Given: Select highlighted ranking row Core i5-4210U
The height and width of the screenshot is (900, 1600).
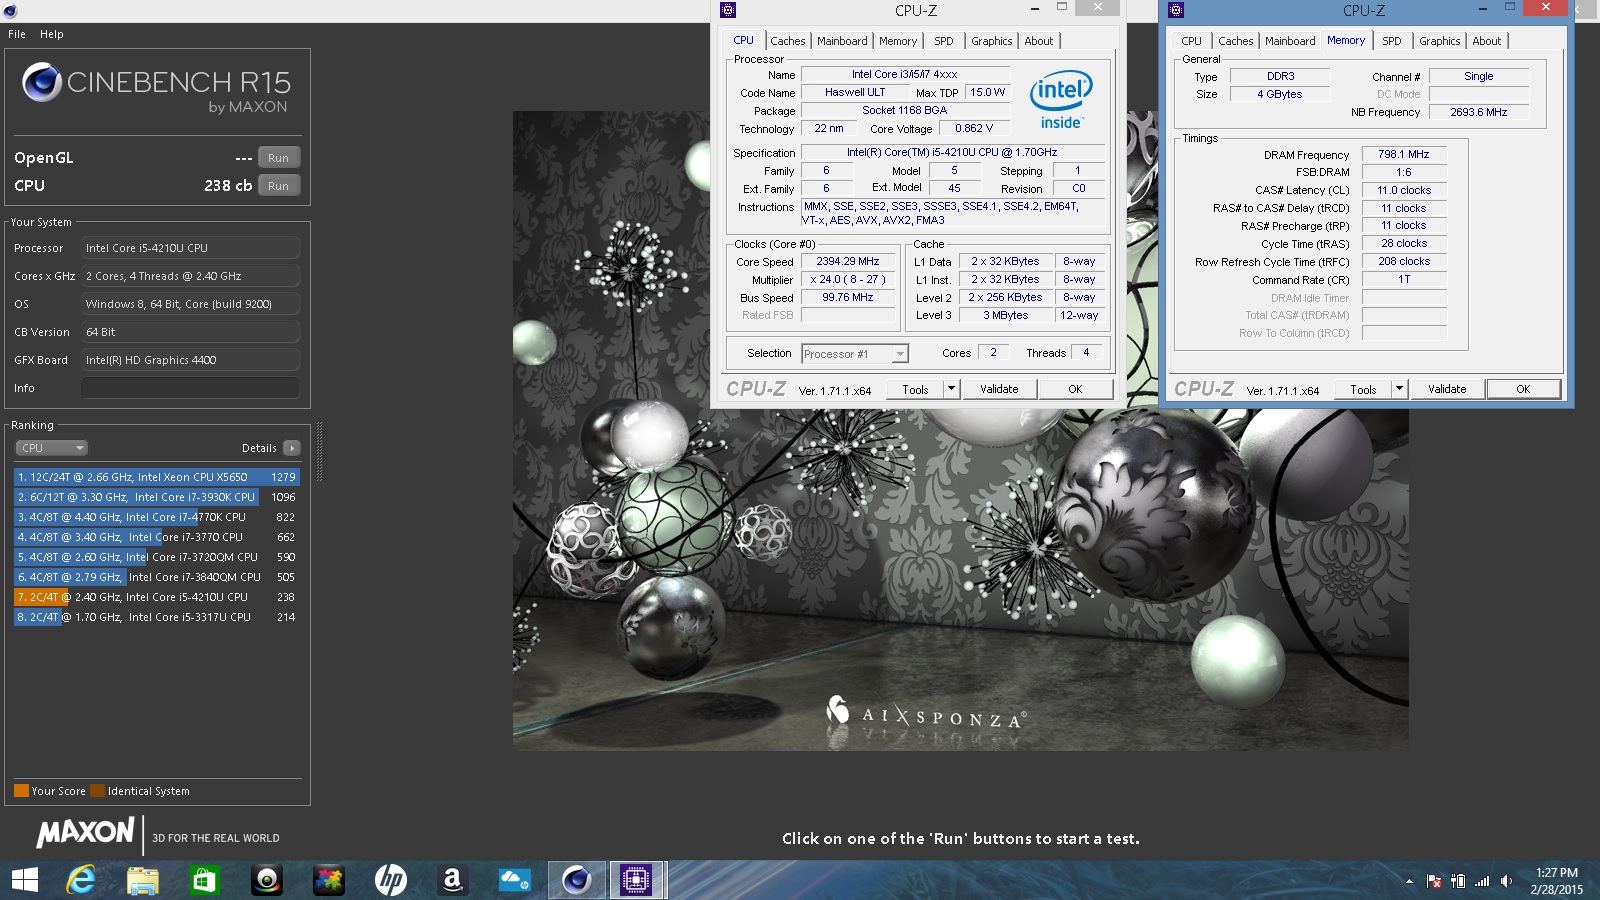Looking at the screenshot, I should (157, 597).
